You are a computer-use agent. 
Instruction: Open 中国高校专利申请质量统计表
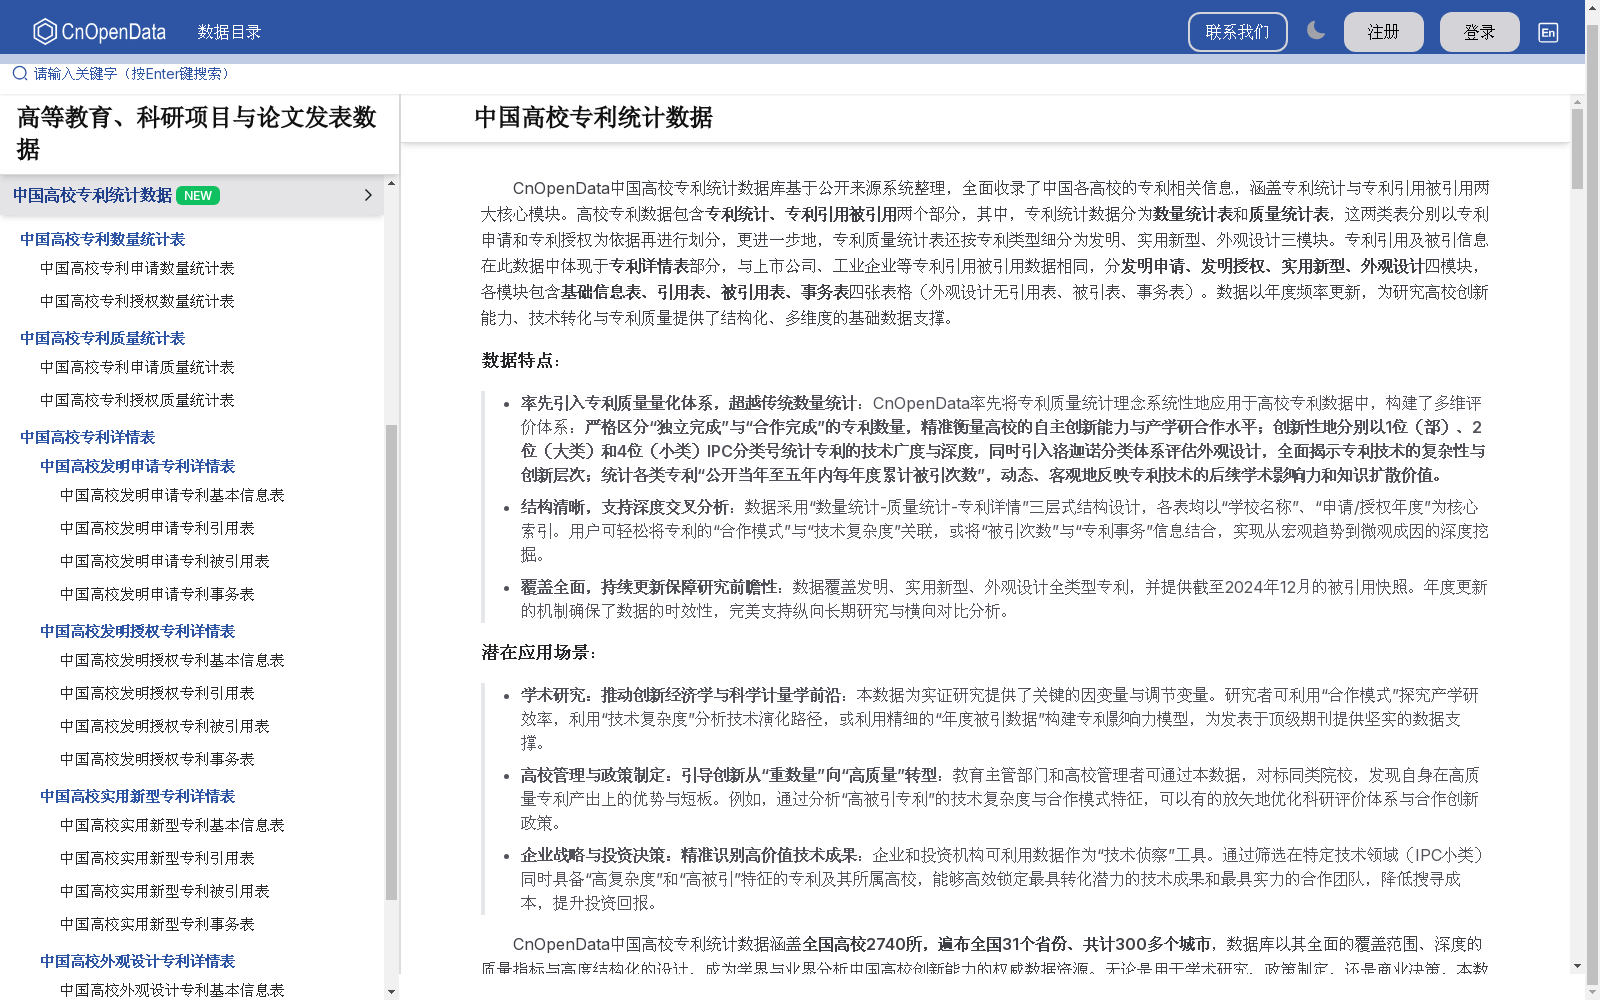137,367
